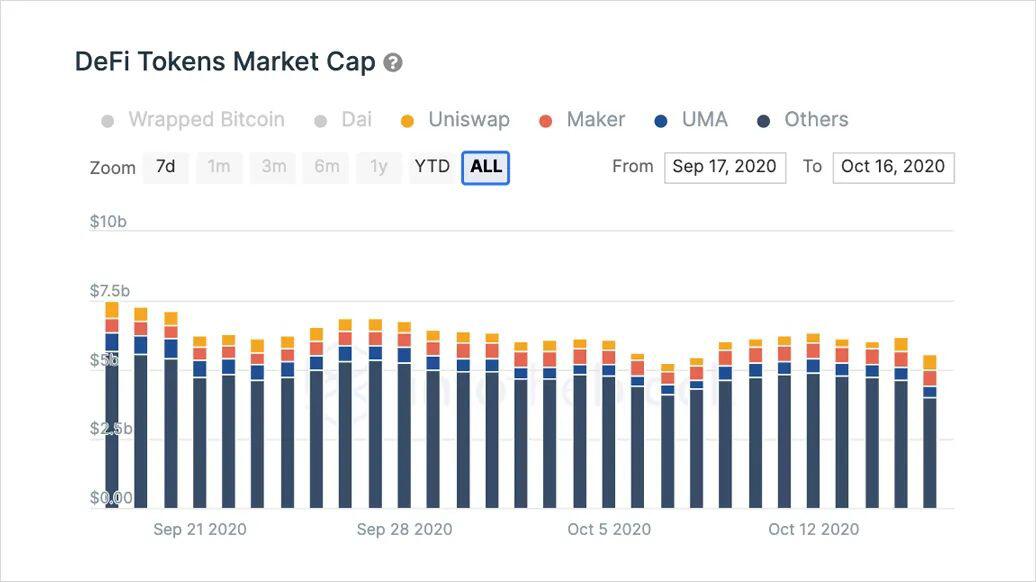Image resolution: width=1036 pixels, height=582 pixels.
Task: Select the ALL zoom button
Action: pyautogui.click(x=486, y=168)
